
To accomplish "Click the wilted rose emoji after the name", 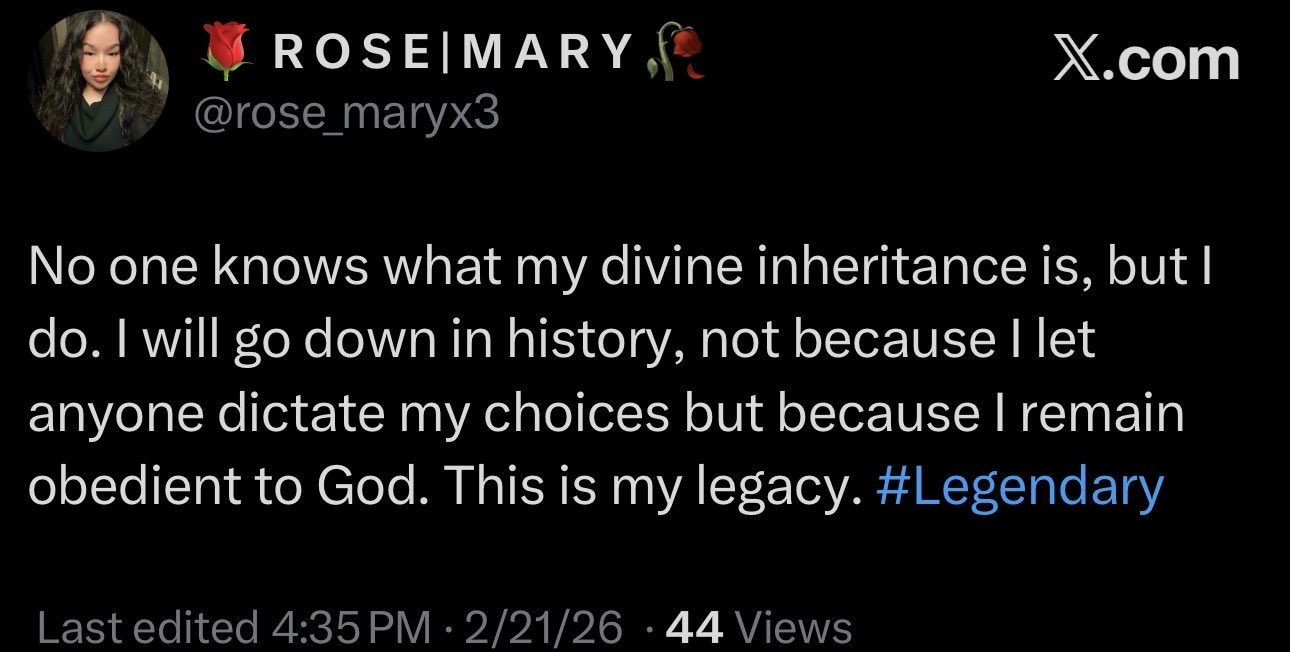I will 677,54.
